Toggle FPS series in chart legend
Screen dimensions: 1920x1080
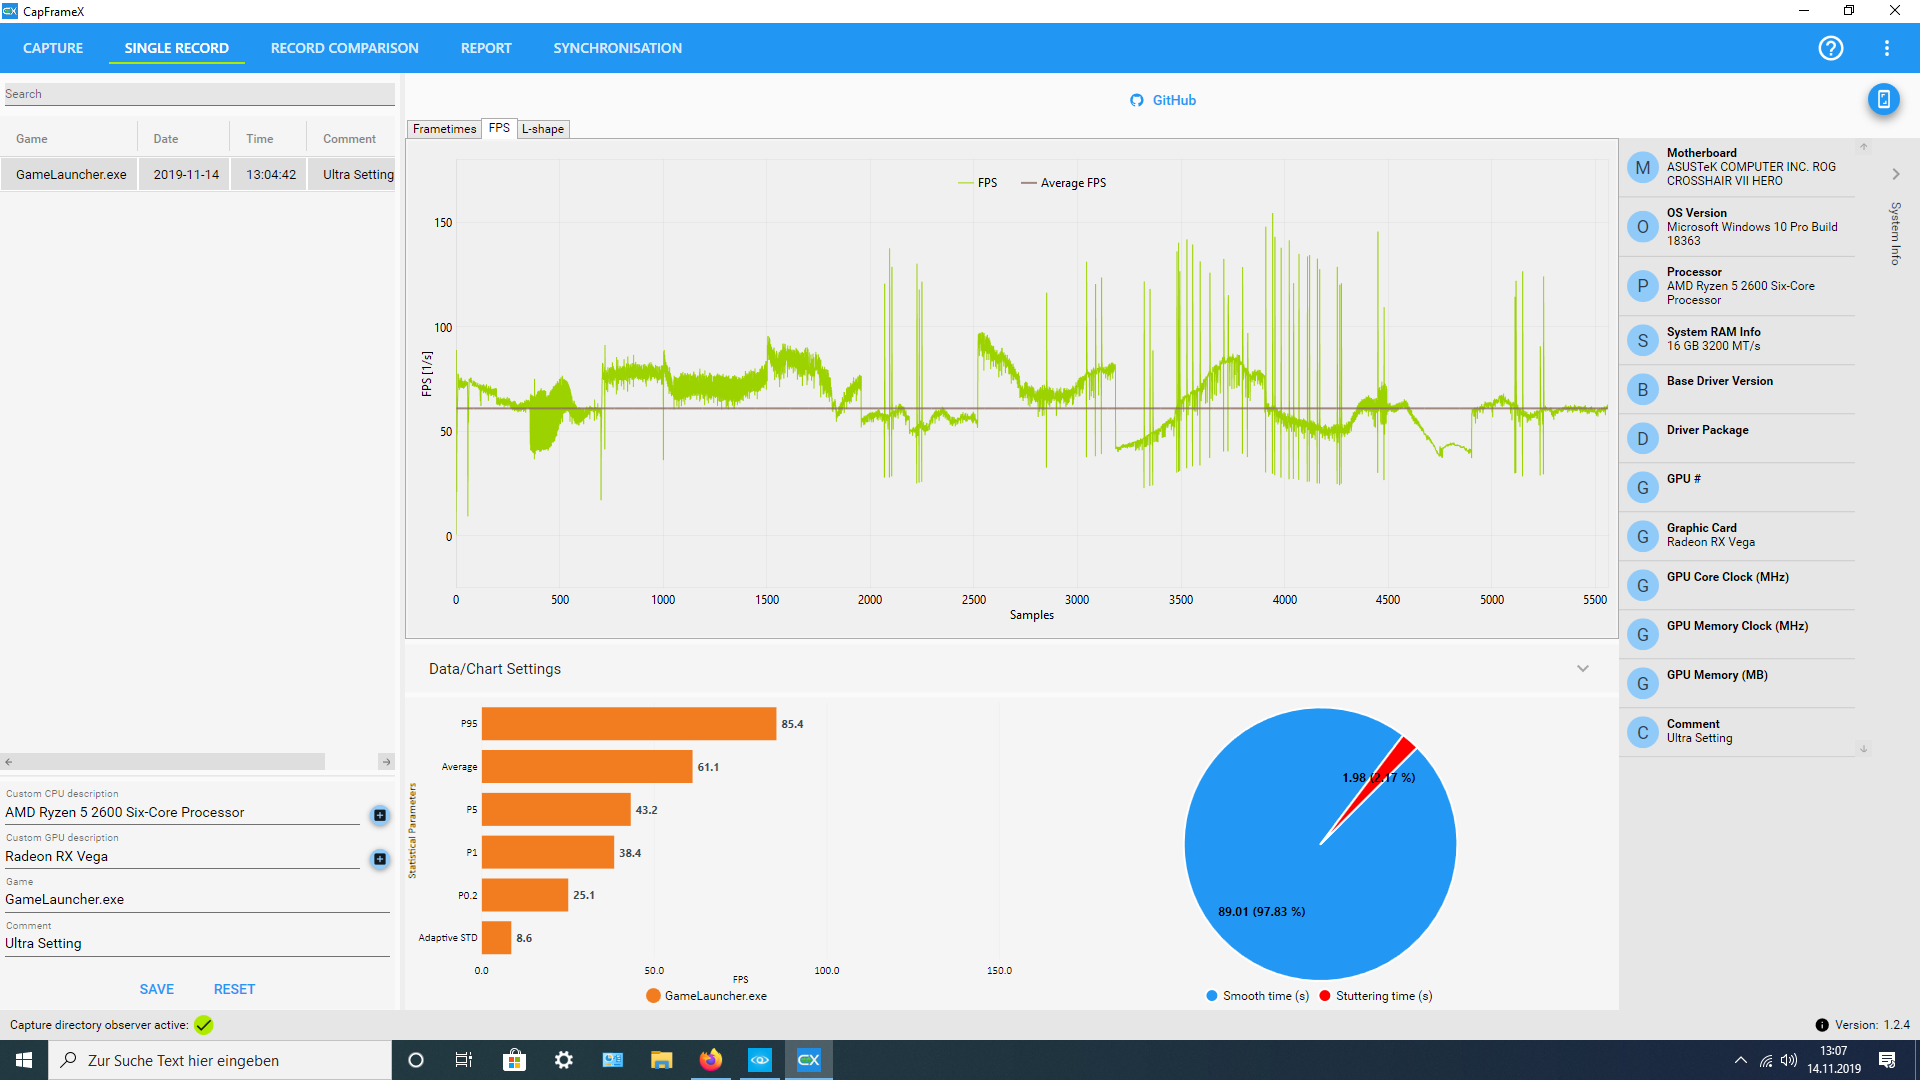pos(978,183)
